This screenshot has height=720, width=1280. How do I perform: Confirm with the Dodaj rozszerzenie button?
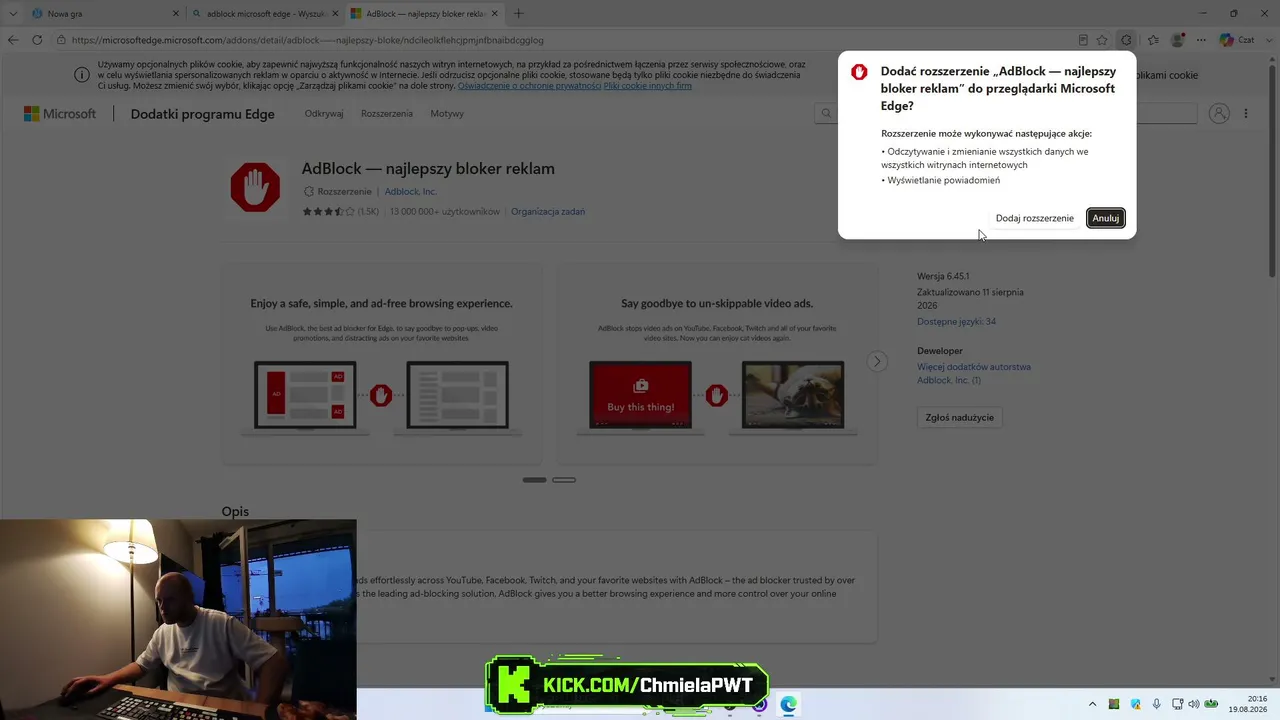(x=1034, y=218)
